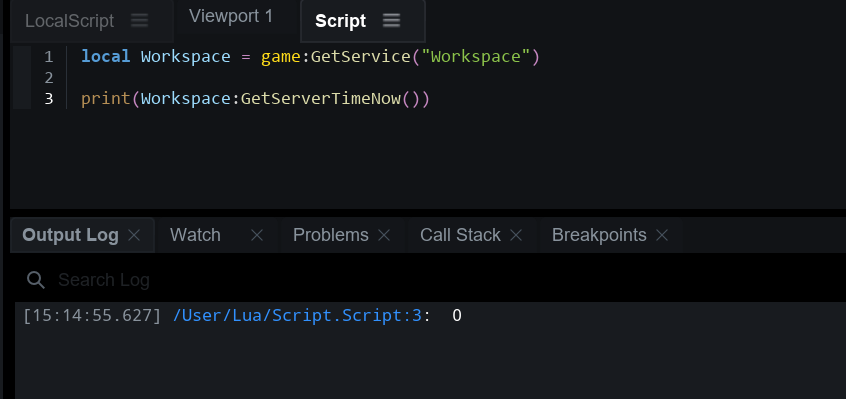Image resolution: width=846 pixels, height=399 pixels.
Task: Click line number 2 in the gutter
Action: [49, 78]
